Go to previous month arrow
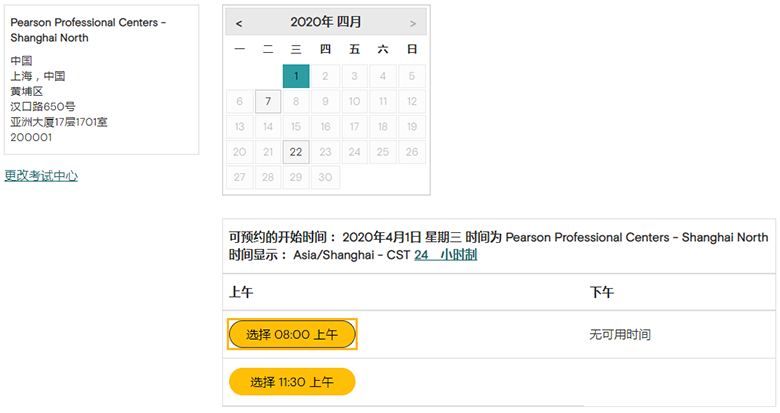Viewport: 780px width, 413px height. pyautogui.click(x=239, y=22)
